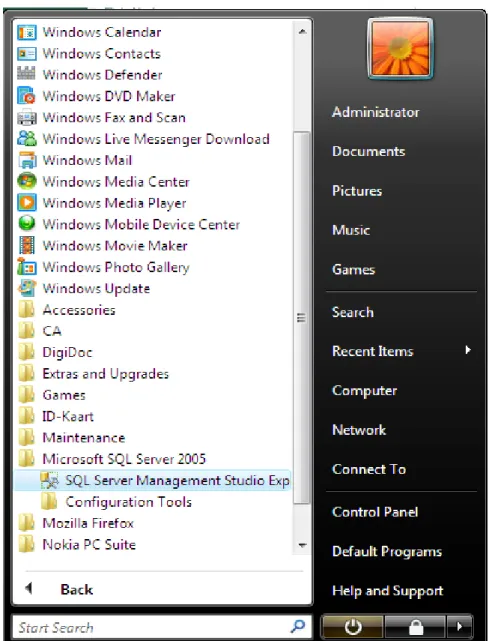The height and width of the screenshot is (641, 489).
Task: Click the CA folder icon
Action: [27, 331]
